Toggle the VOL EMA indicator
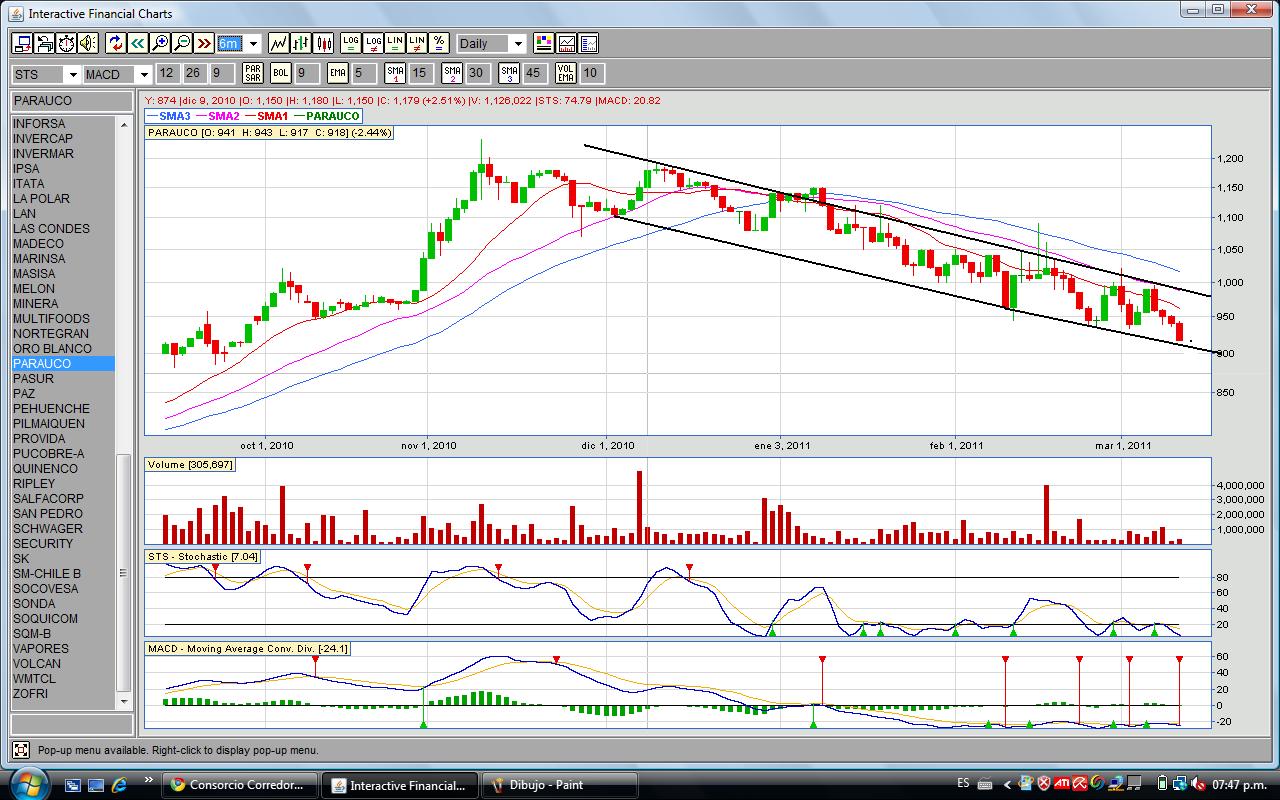 (x=566, y=73)
